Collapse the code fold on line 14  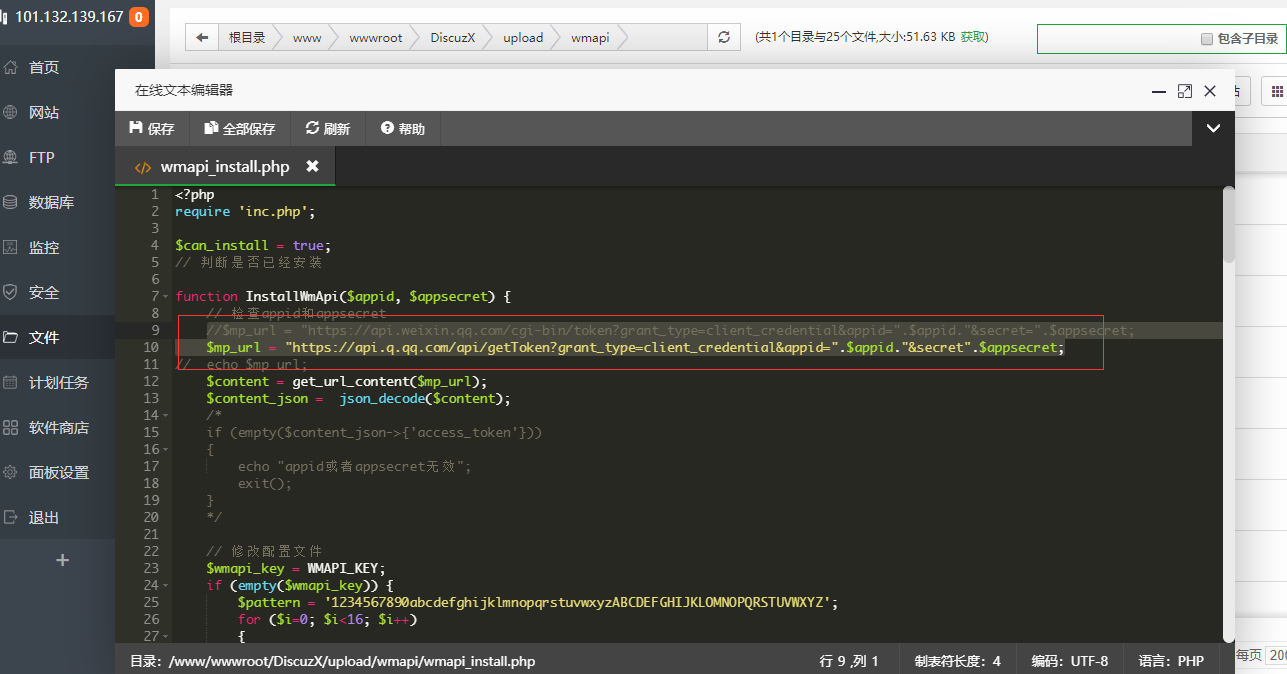[166, 415]
